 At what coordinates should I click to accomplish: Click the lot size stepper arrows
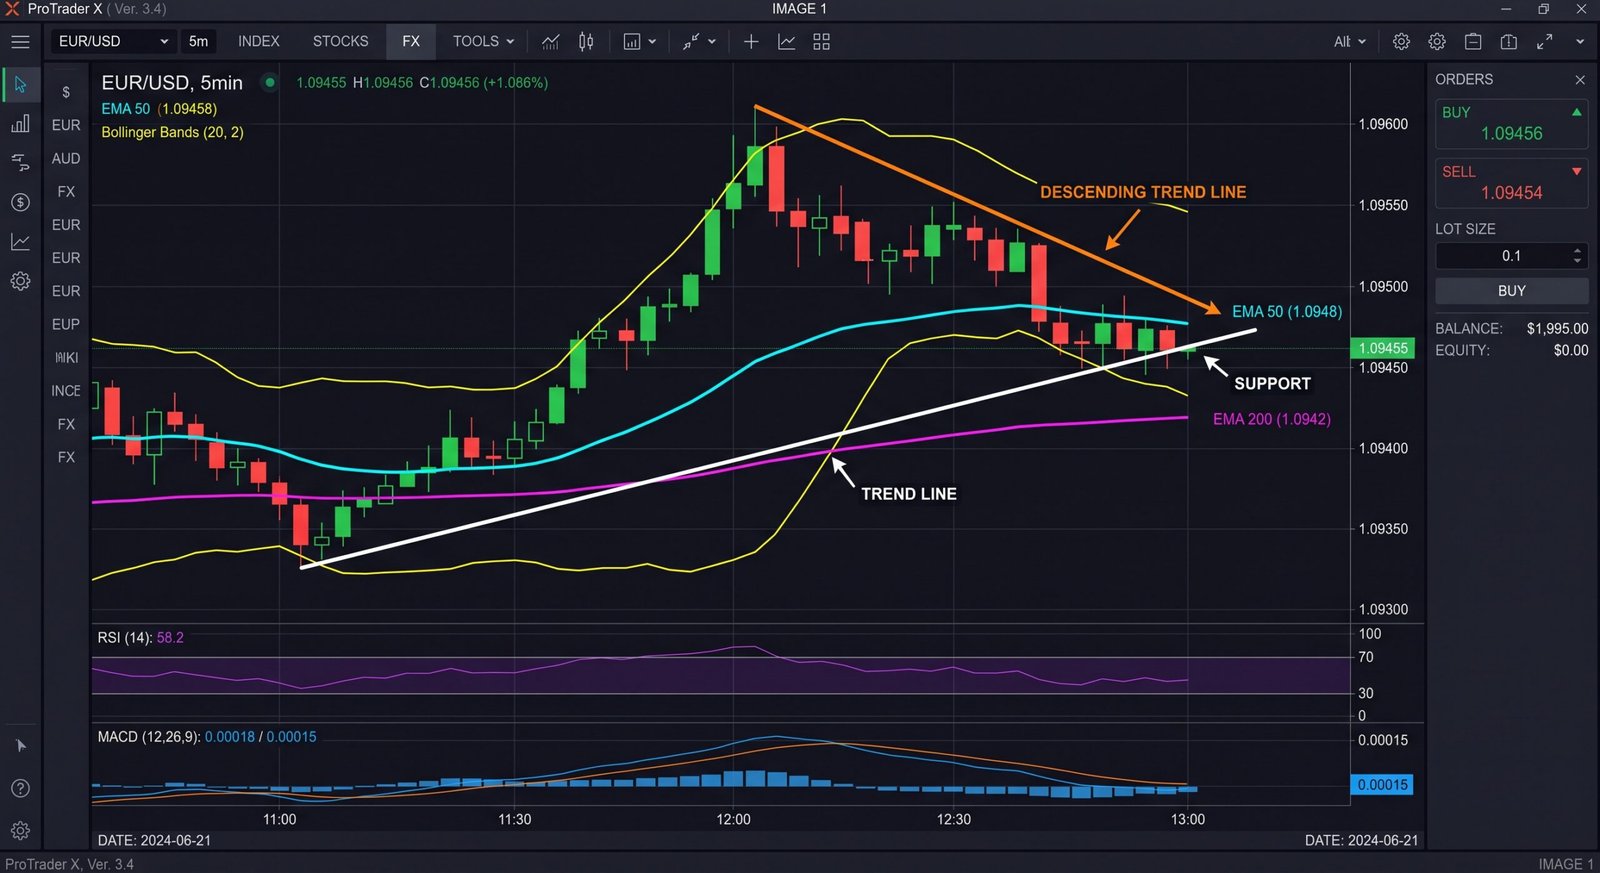click(1577, 256)
